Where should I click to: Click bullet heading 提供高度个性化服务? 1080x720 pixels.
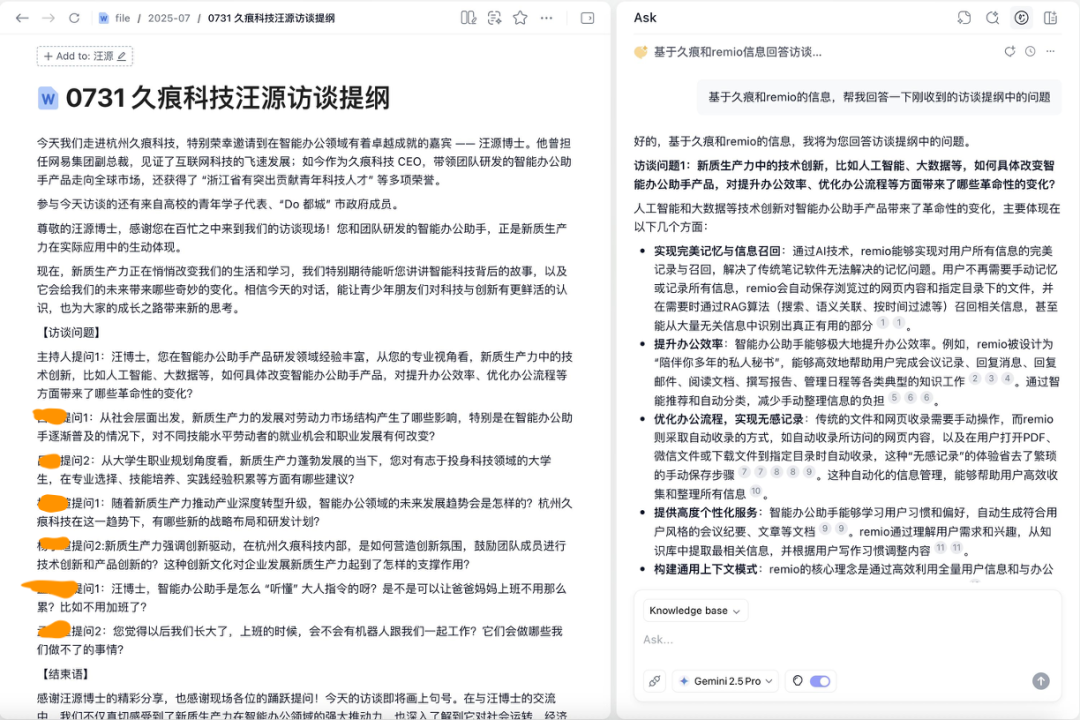705,513
